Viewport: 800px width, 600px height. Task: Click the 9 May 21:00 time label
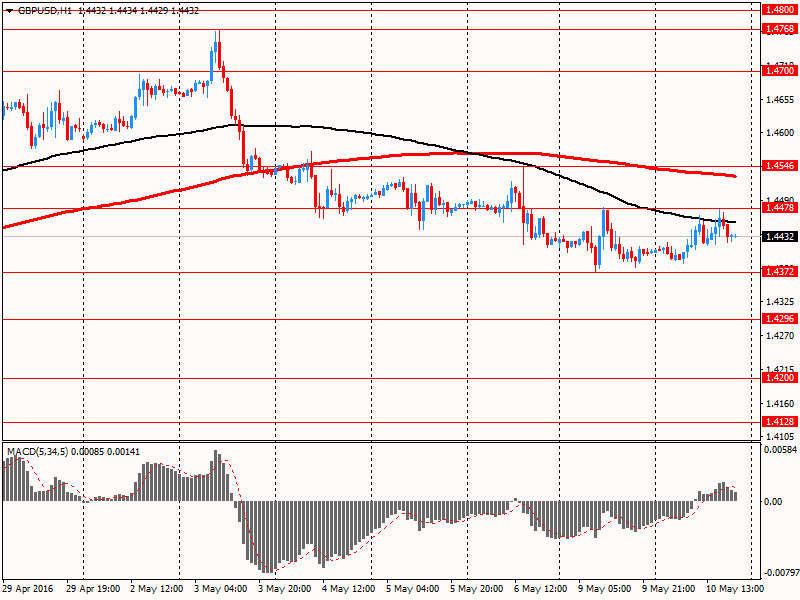pos(669,589)
